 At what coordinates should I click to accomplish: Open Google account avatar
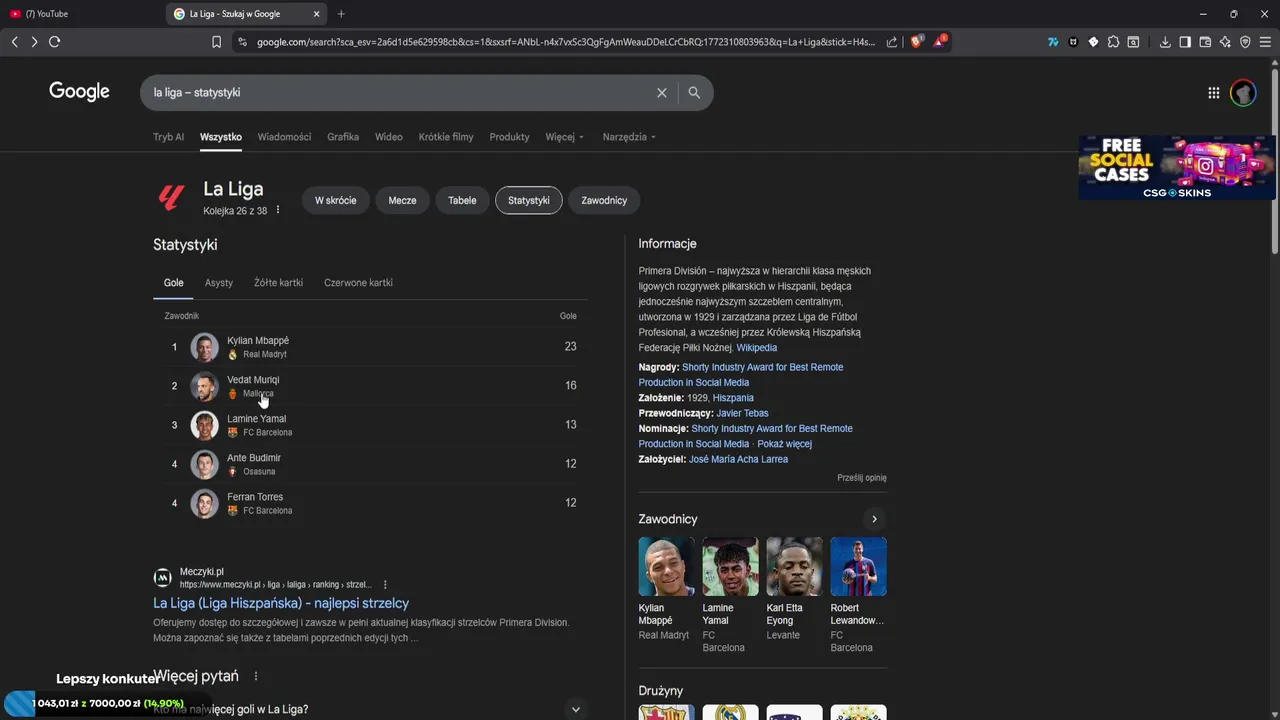pos(1243,92)
